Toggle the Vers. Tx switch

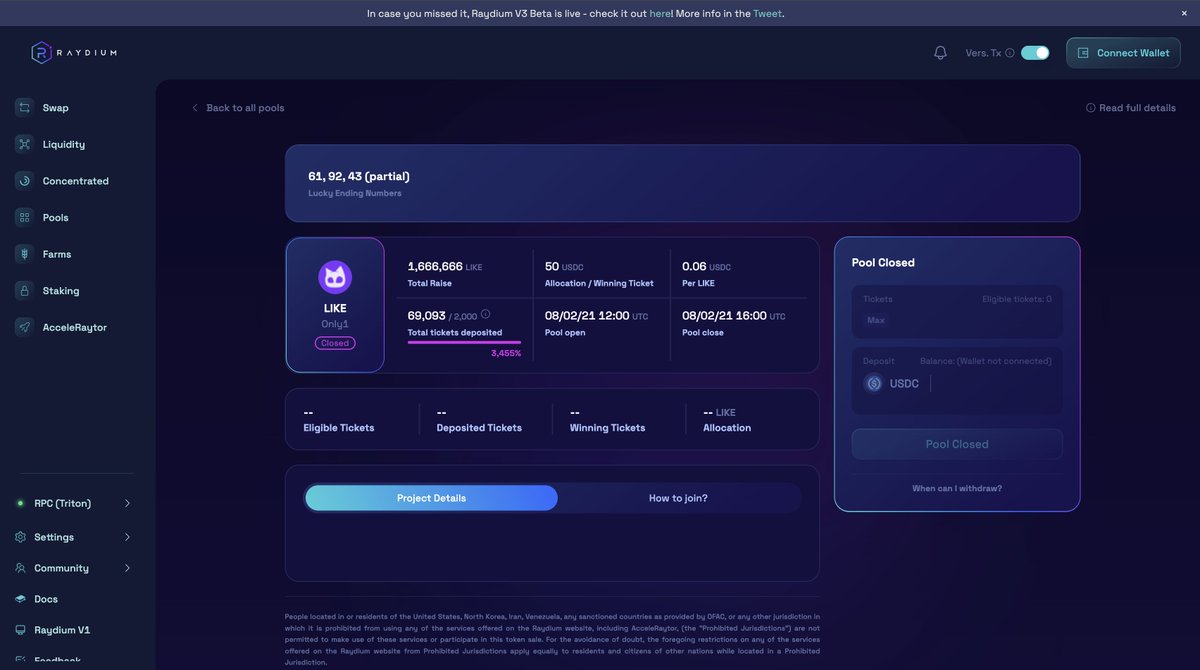pyautogui.click(x=1035, y=53)
